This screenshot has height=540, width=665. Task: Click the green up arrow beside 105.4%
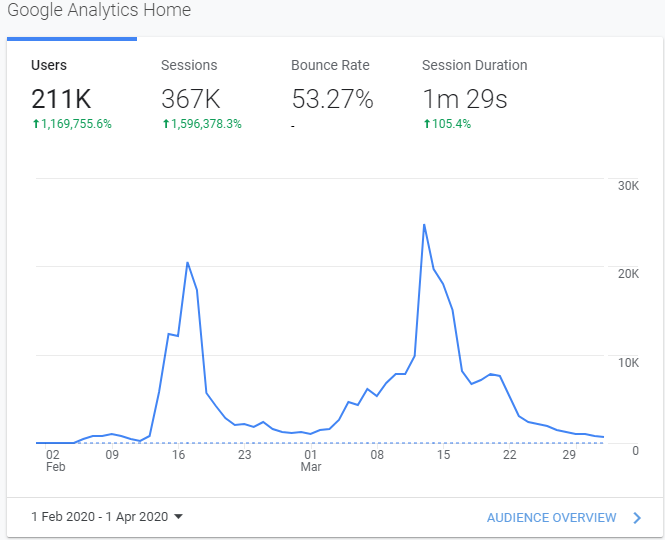click(x=427, y=124)
